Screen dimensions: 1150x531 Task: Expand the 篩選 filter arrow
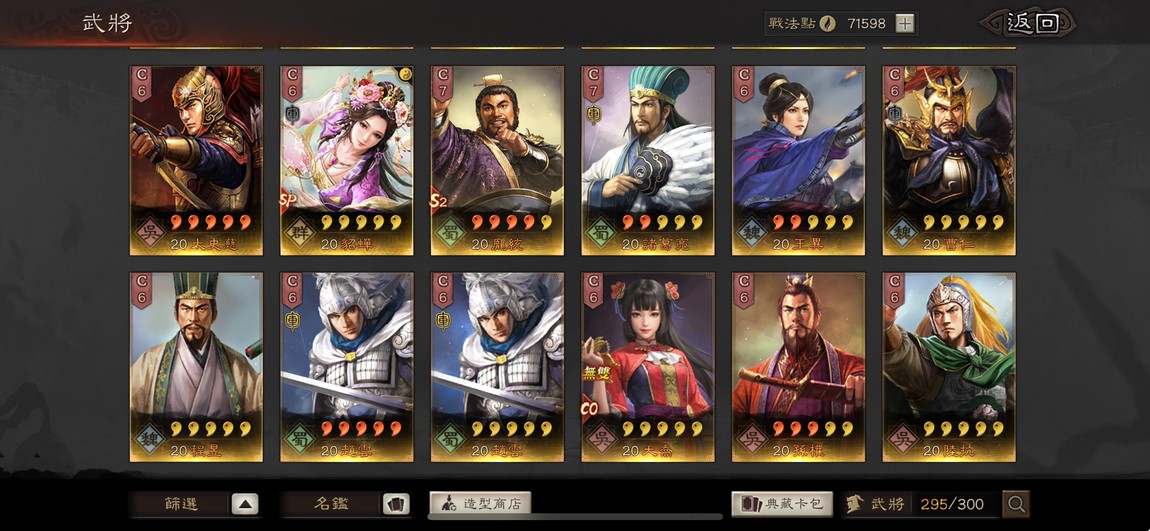tap(246, 504)
